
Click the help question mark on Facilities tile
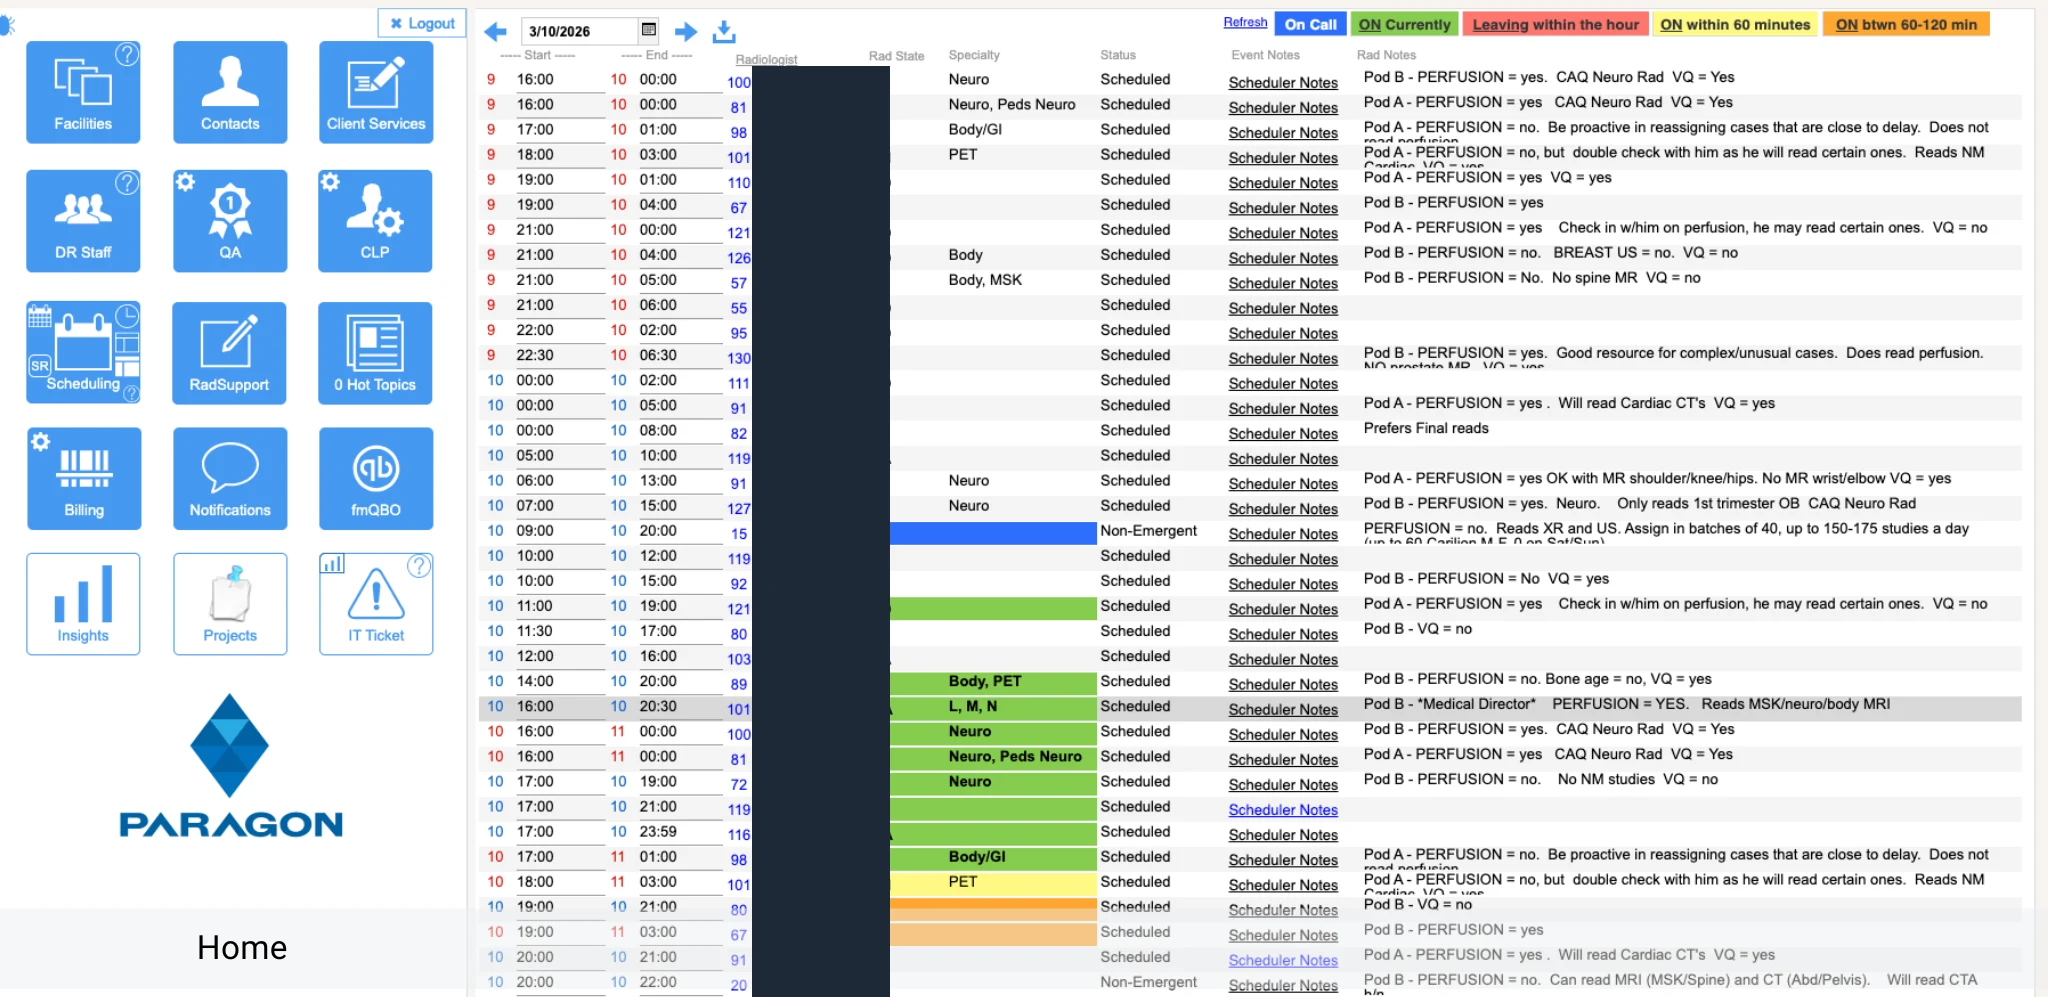coord(127,54)
